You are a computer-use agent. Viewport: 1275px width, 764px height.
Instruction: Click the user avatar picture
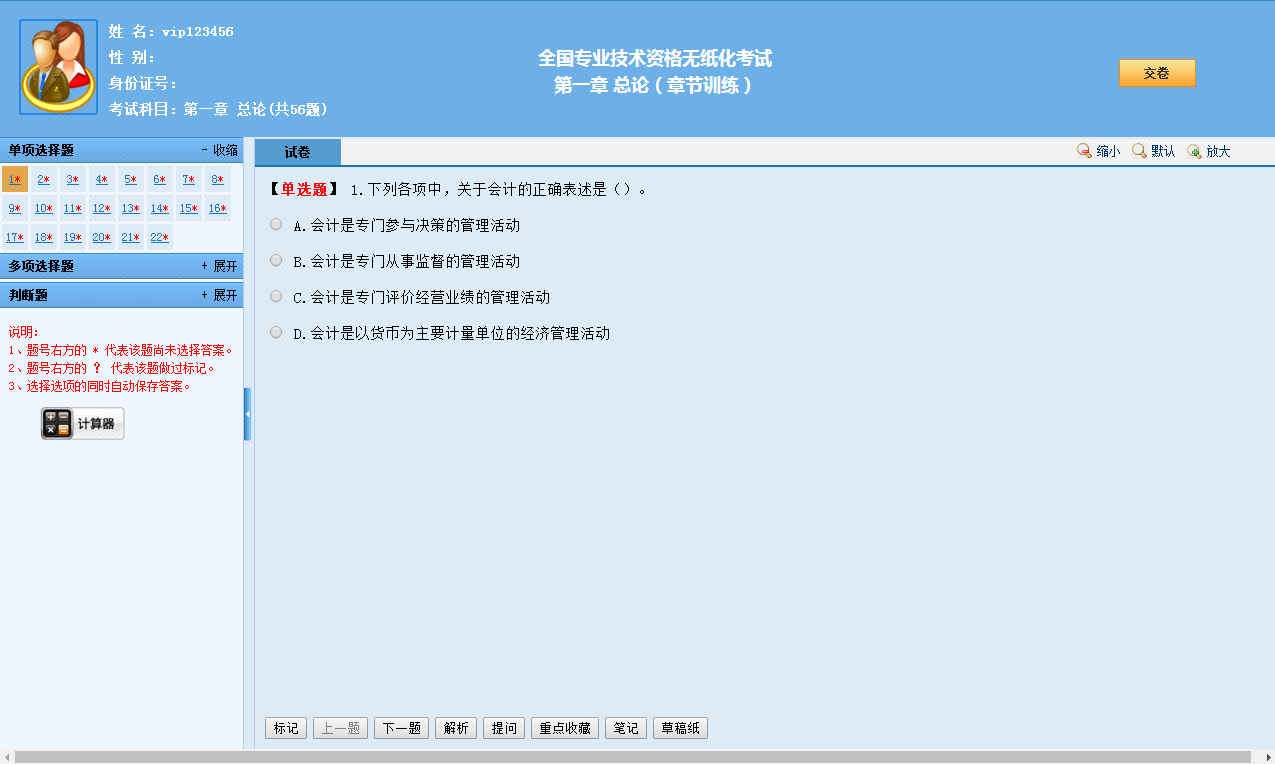click(58, 67)
